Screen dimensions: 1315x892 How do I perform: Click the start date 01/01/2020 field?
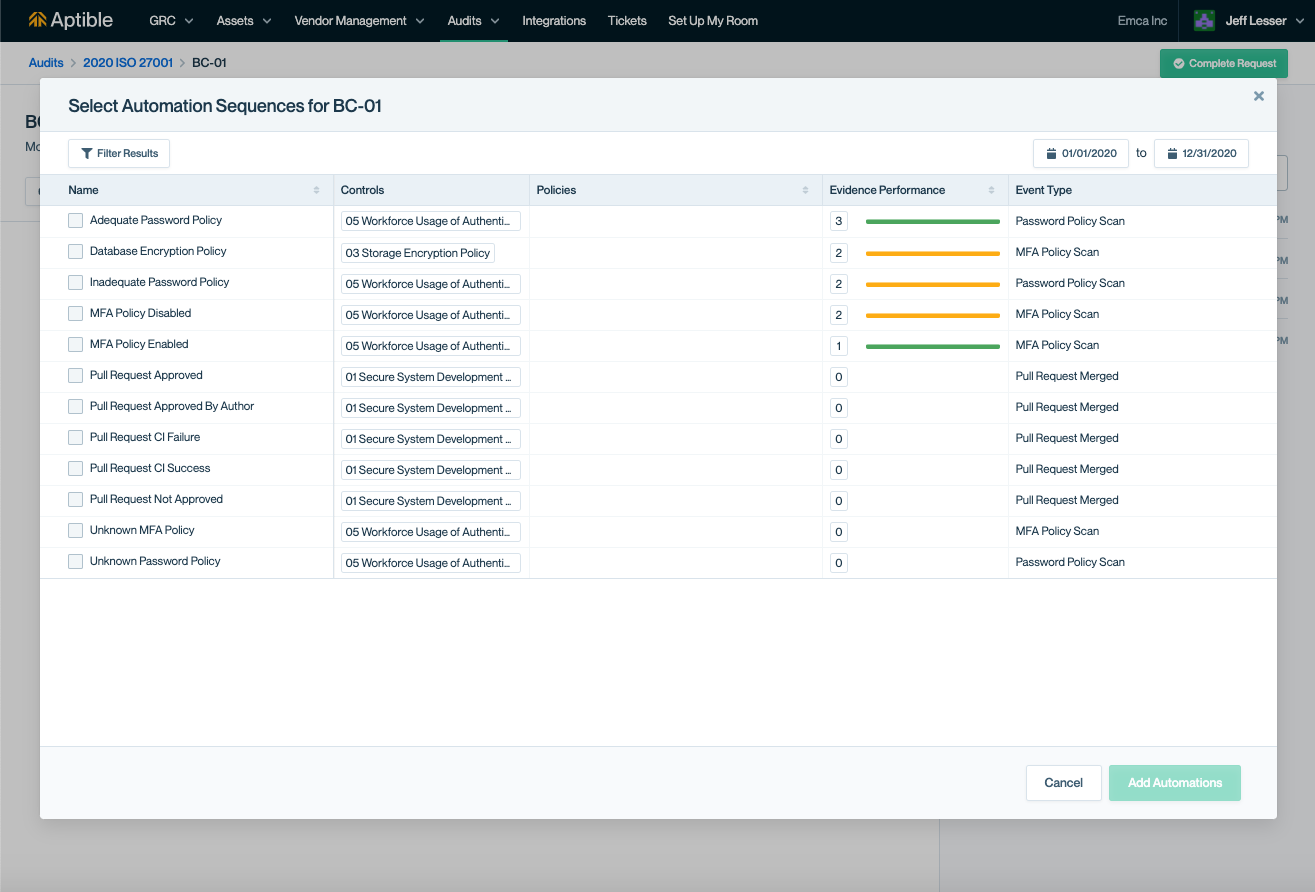click(1081, 154)
